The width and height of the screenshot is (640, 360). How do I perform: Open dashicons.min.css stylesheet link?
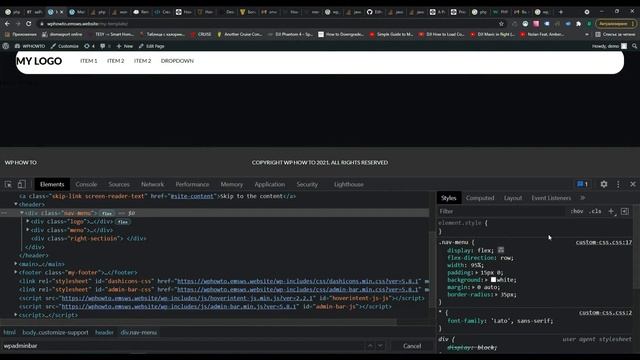click(298, 281)
